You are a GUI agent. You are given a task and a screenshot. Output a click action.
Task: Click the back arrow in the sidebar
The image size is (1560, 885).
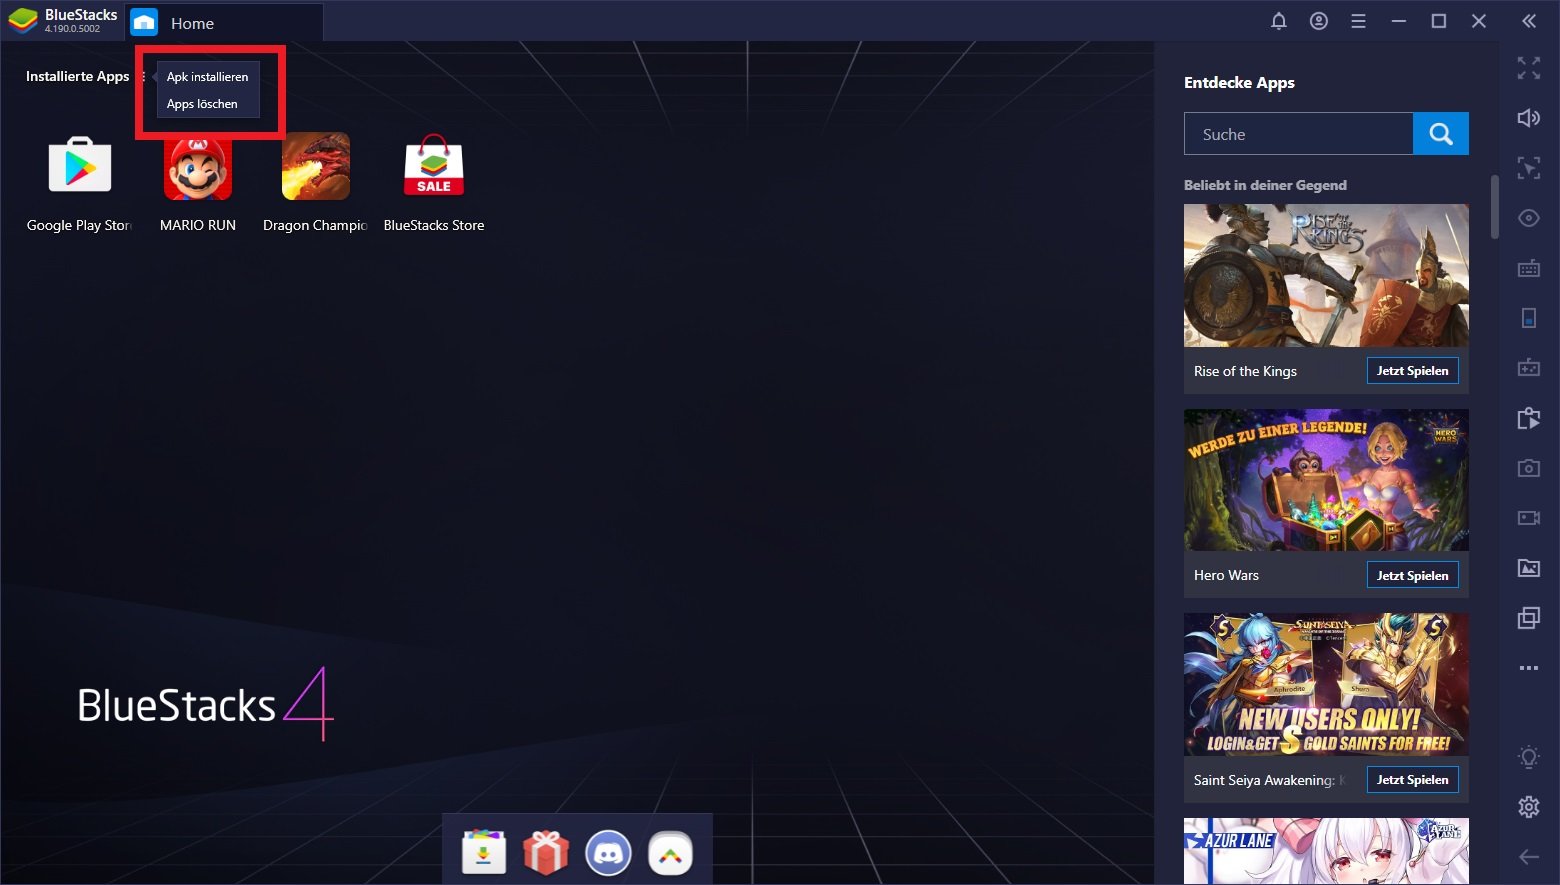[1529, 857]
